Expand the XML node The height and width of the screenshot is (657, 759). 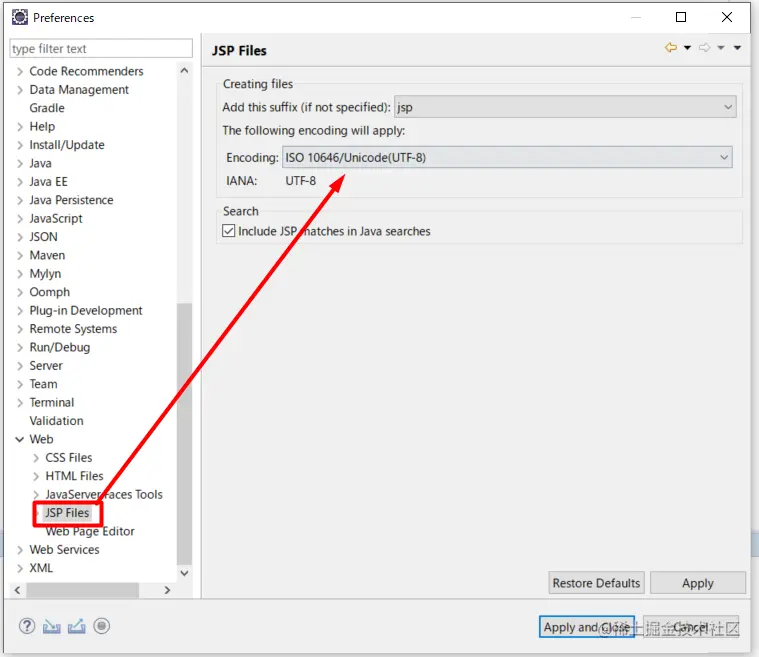[20, 568]
